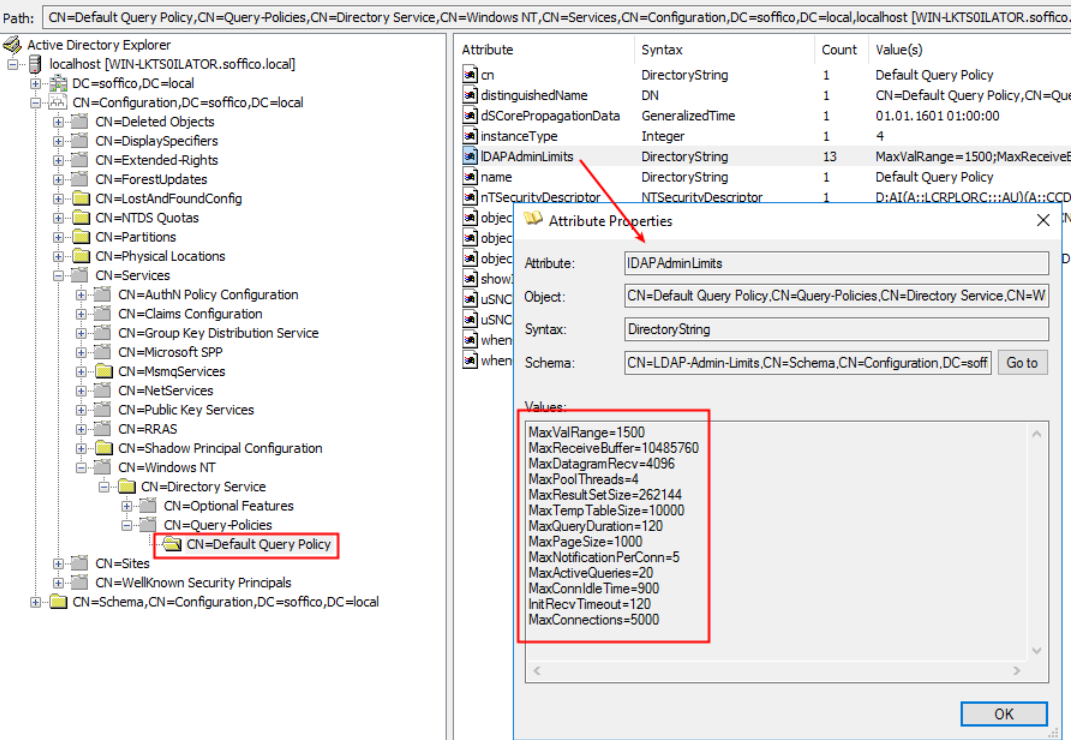Click the instanceType attribute icon
Viewport: 1074px width, 740px height.
pos(470,136)
